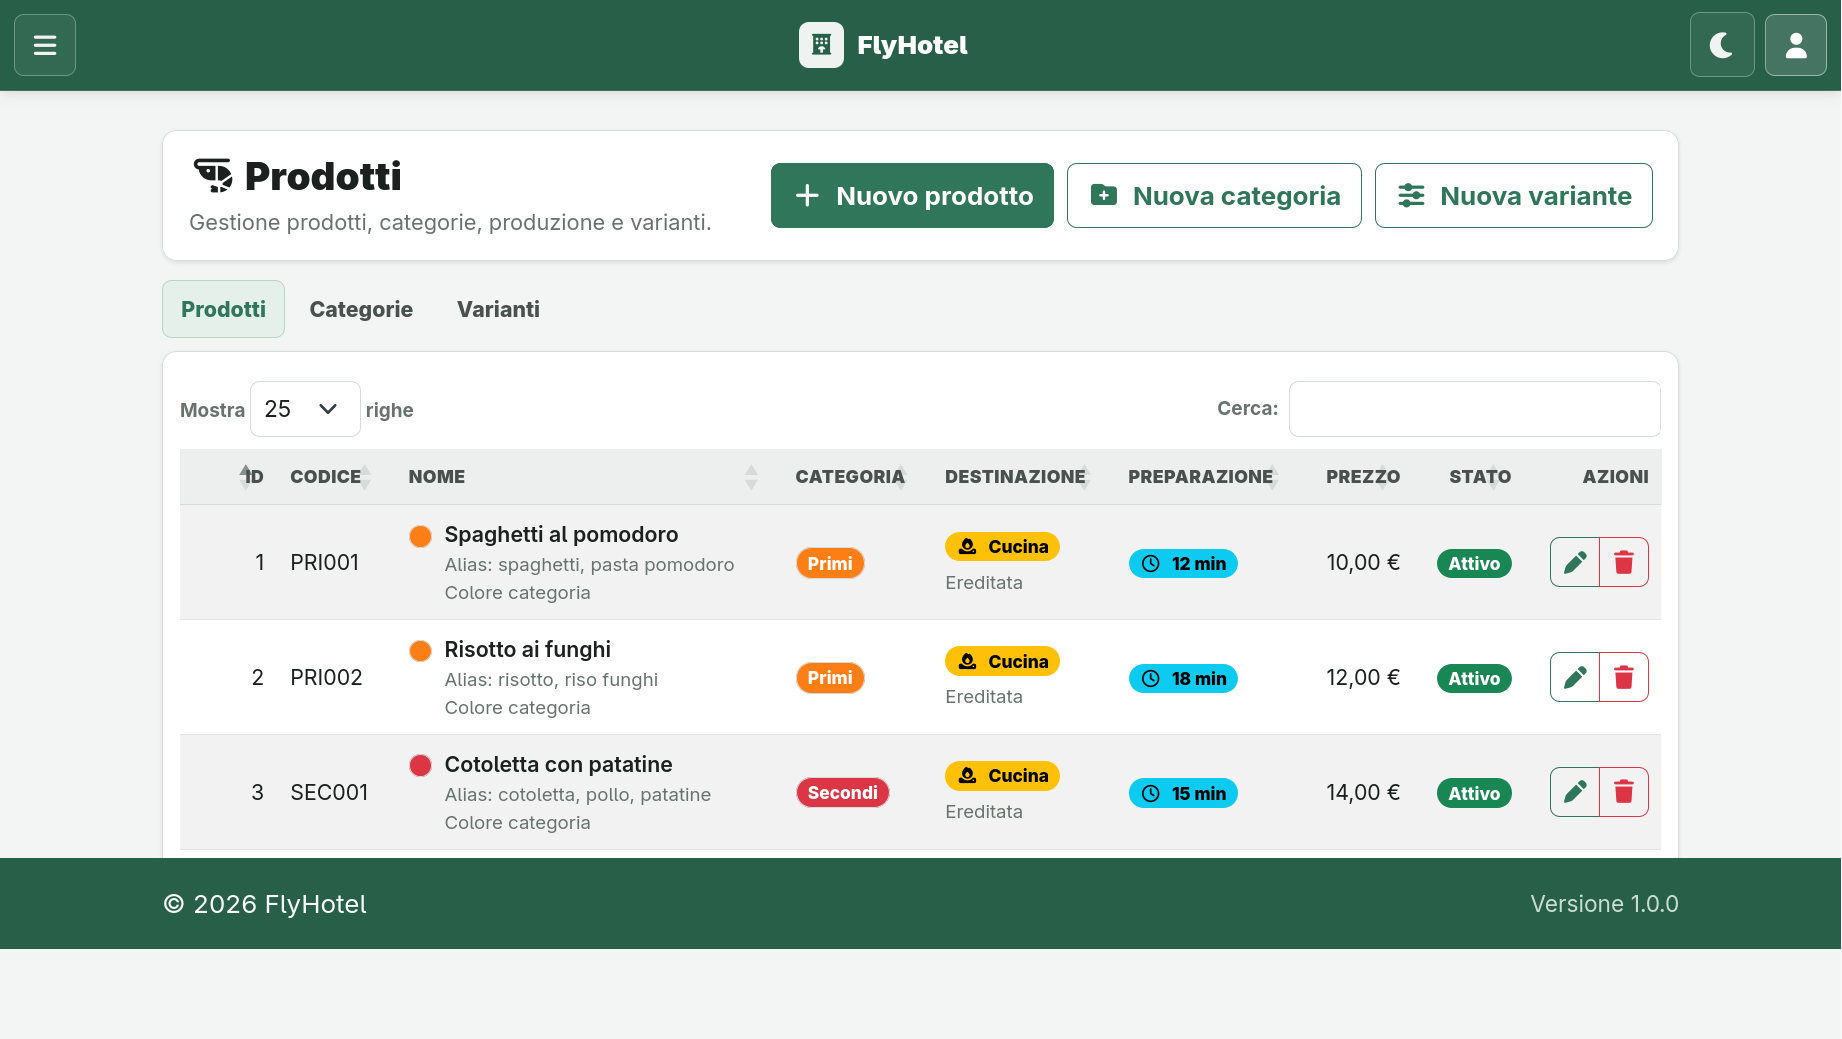Viewport: 1842px width, 1039px height.
Task: Click © 2026 FlyHotel footer text
Action: pos(265,904)
